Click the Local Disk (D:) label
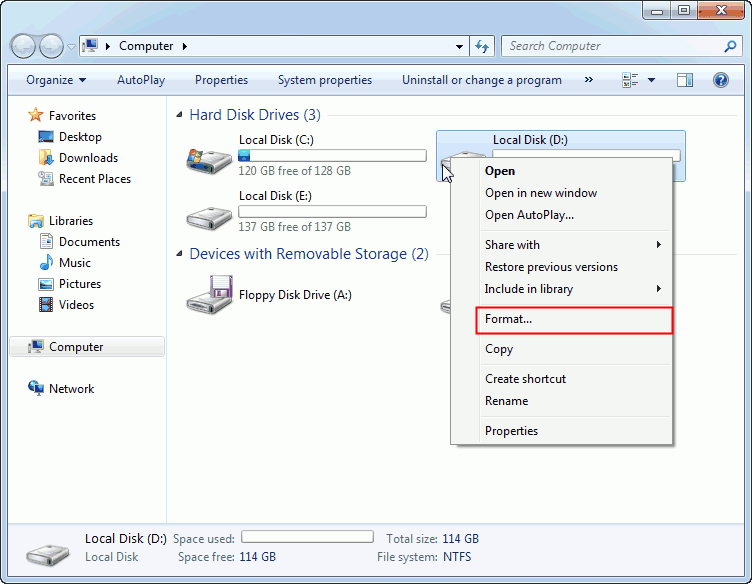Viewport: 752px width, 584px height. tap(530, 140)
